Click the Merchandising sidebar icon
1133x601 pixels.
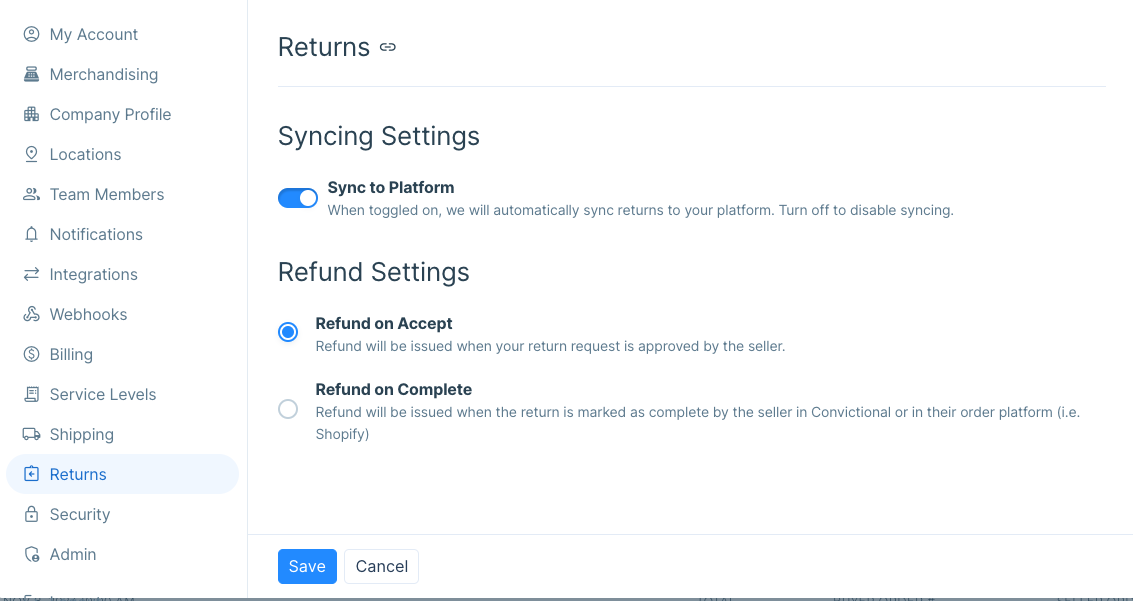coord(31,74)
